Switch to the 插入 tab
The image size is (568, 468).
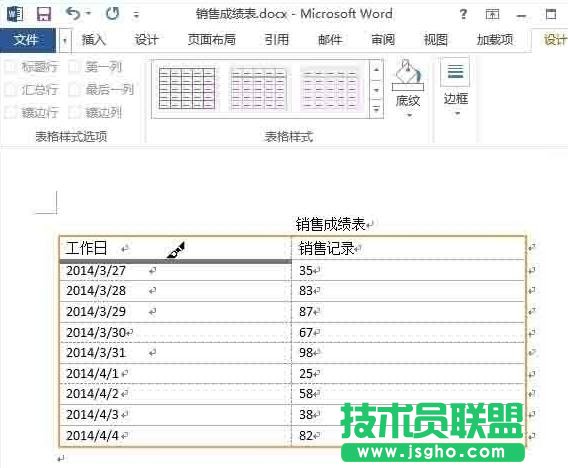[94, 39]
